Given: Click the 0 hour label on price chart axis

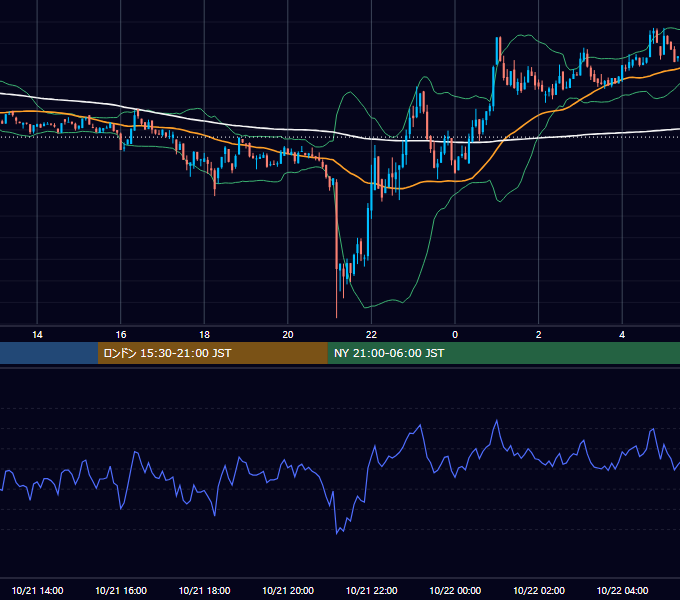Looking at the screenshot, I should coord(455,335).
